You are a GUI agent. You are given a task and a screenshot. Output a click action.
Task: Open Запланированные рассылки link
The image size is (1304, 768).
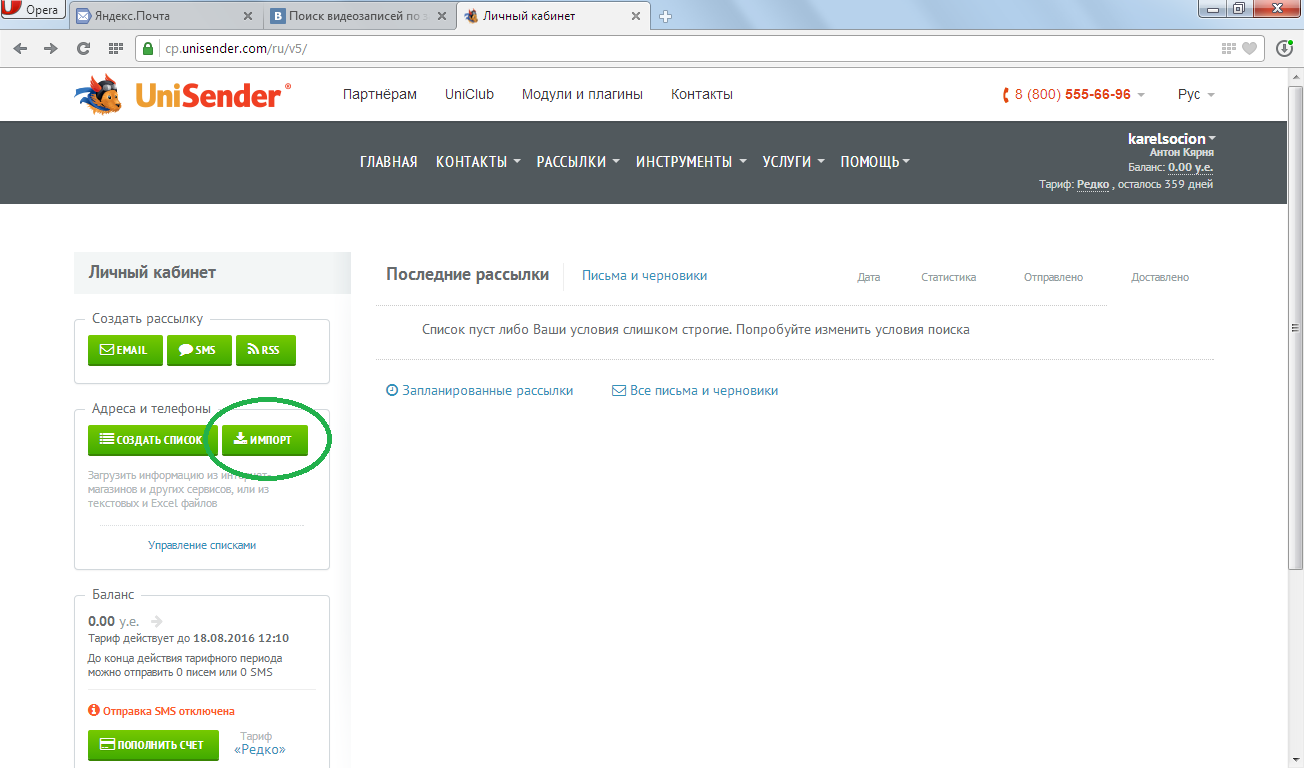point(480,391)
